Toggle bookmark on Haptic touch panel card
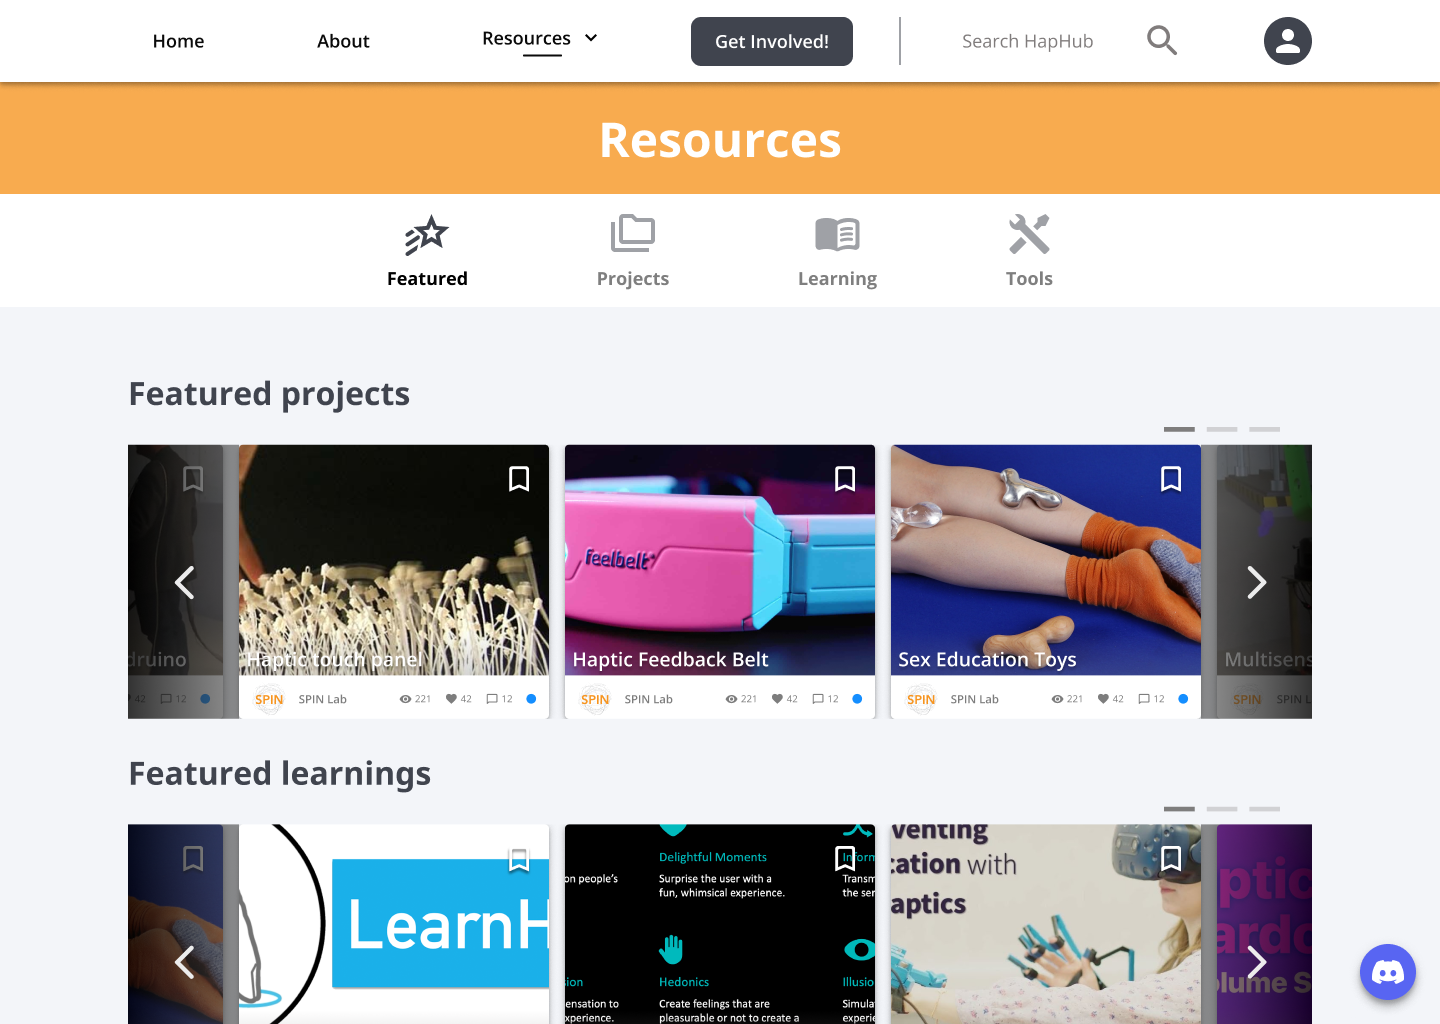This screenshot has width=1440, height=1024. (x=519, y=479)
